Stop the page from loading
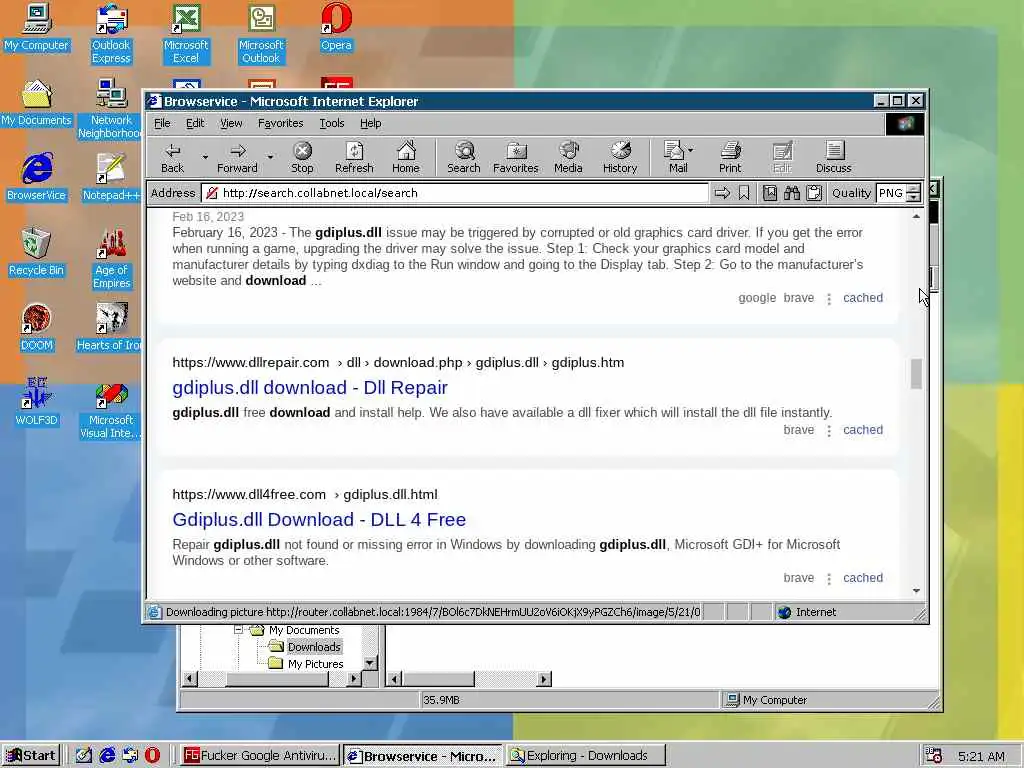 [302, 157]
